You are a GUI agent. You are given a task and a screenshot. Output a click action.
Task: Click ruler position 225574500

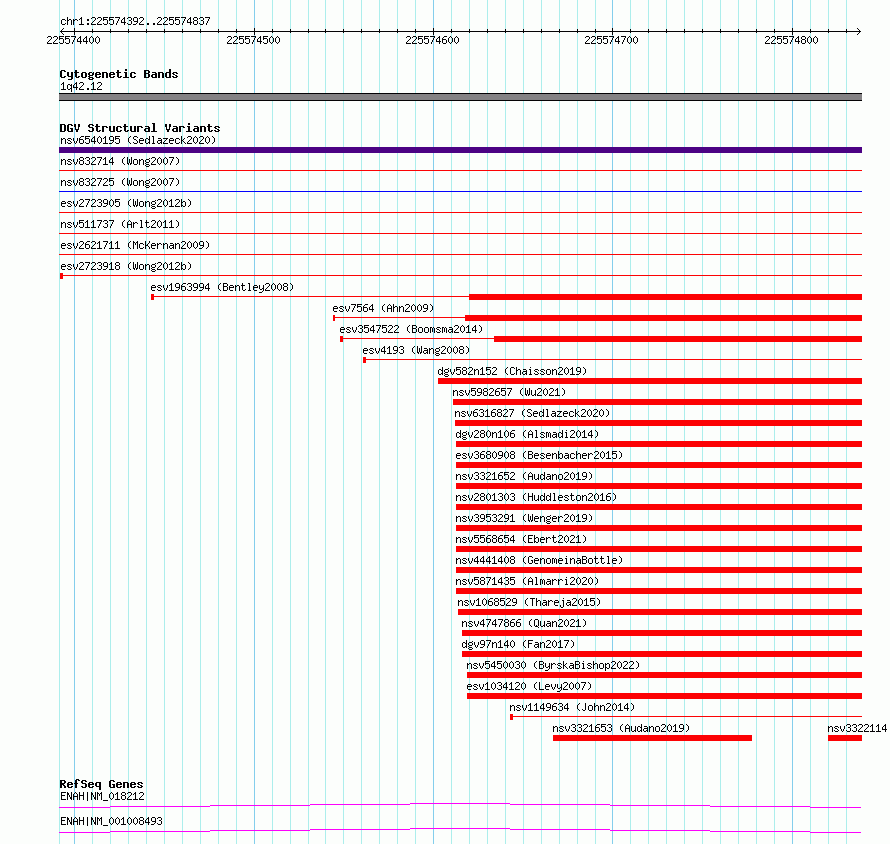[x=253, y=40]
